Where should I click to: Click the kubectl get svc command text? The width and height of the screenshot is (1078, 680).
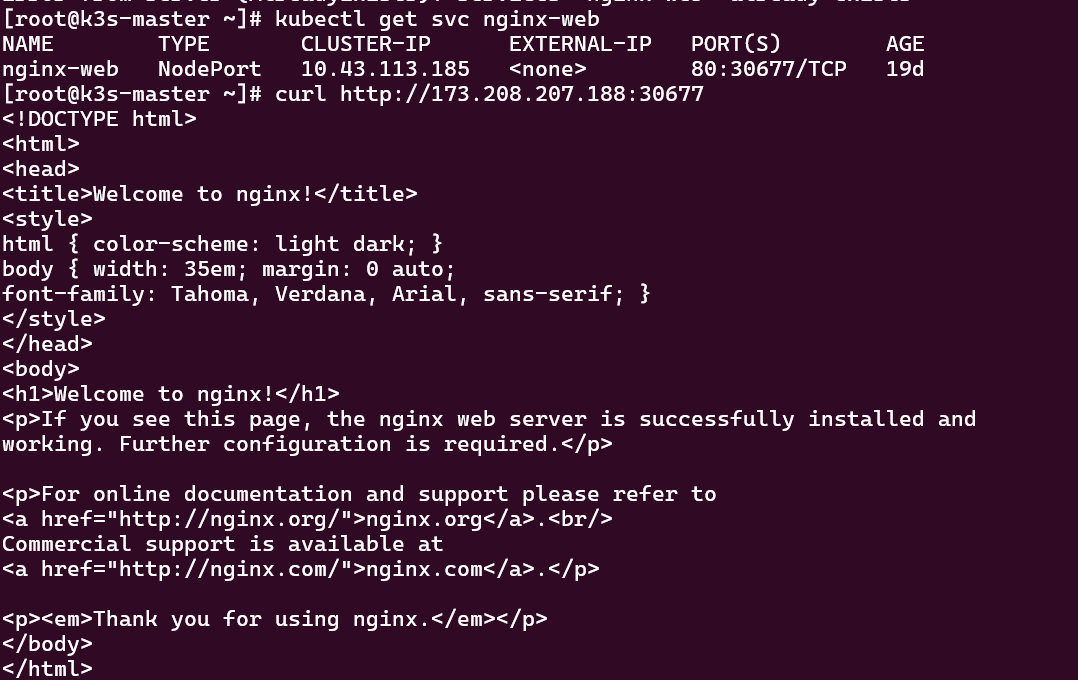(437, 19)
